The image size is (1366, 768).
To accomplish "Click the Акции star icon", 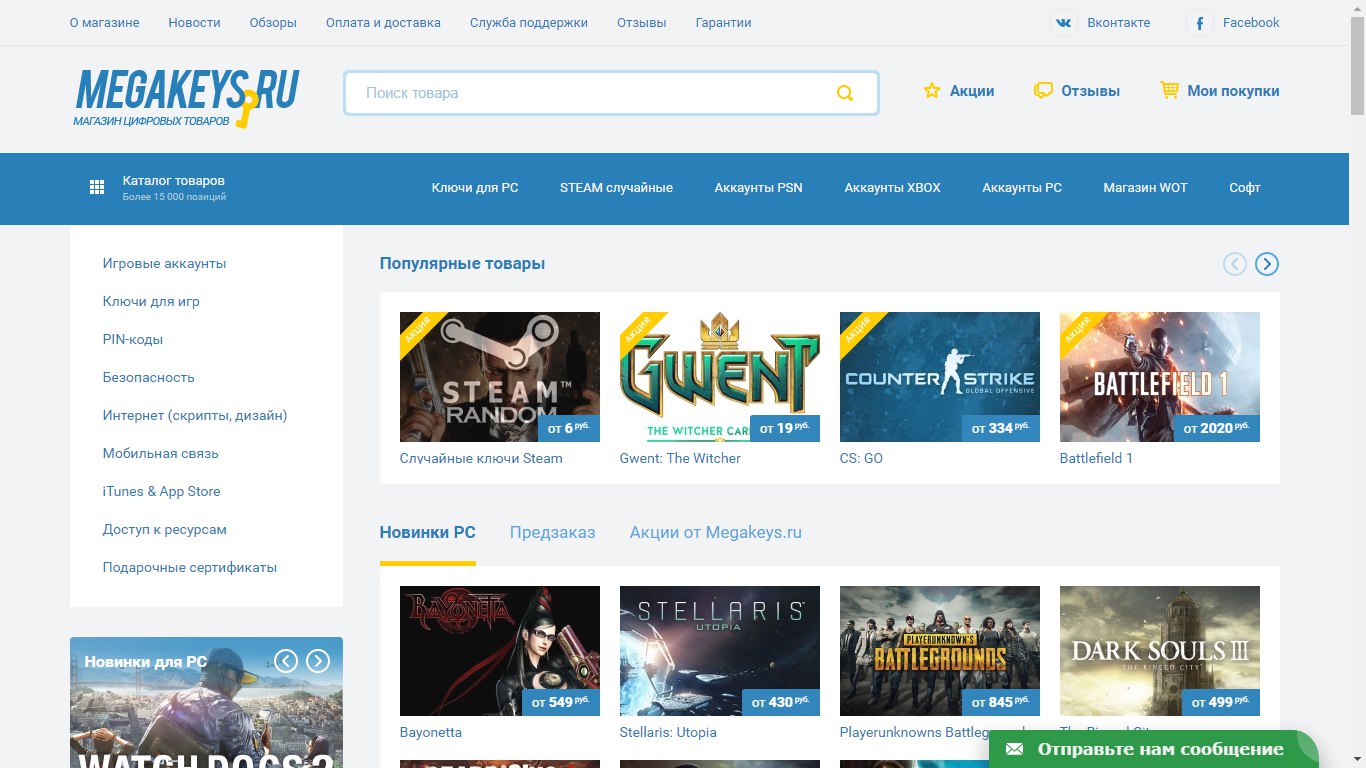I will [x=932, y=91].
